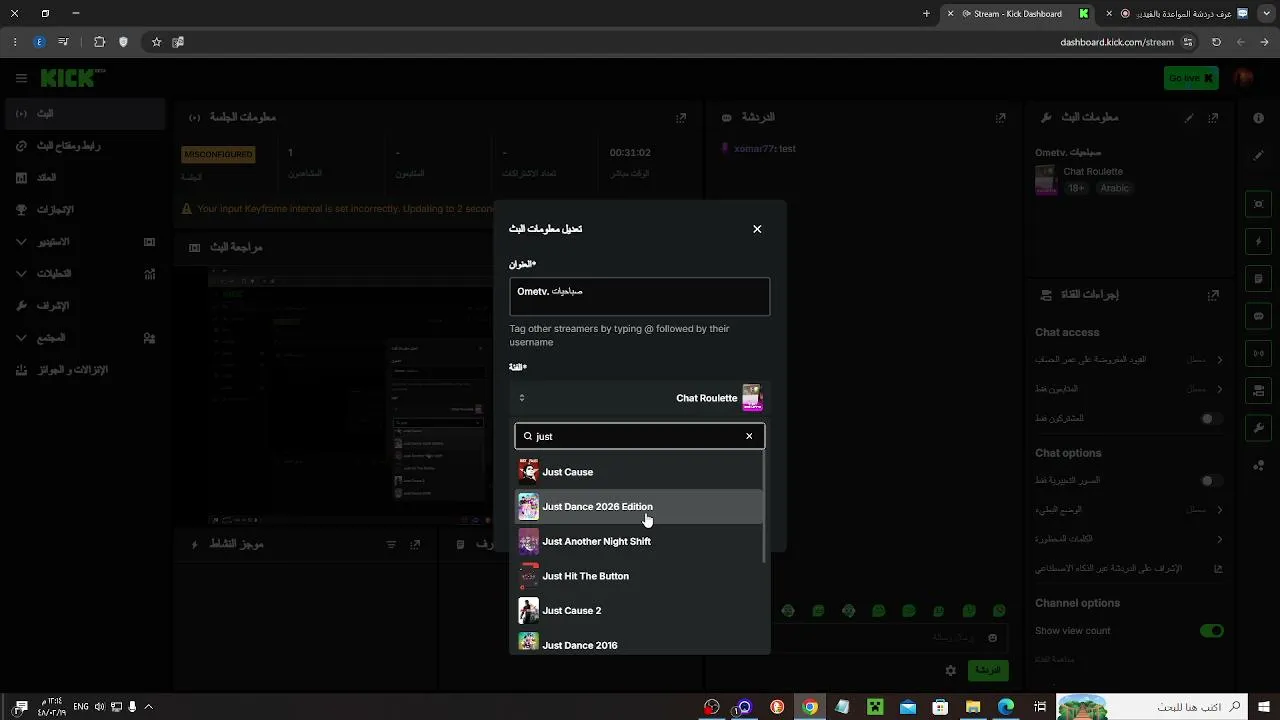
Task: Choose Just Cause 2 from the list
Action: coord(639,611)
